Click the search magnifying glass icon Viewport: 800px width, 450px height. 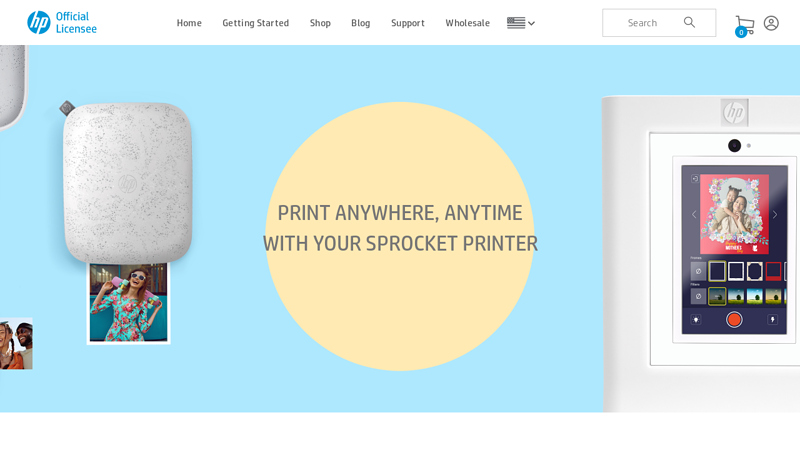689,22
